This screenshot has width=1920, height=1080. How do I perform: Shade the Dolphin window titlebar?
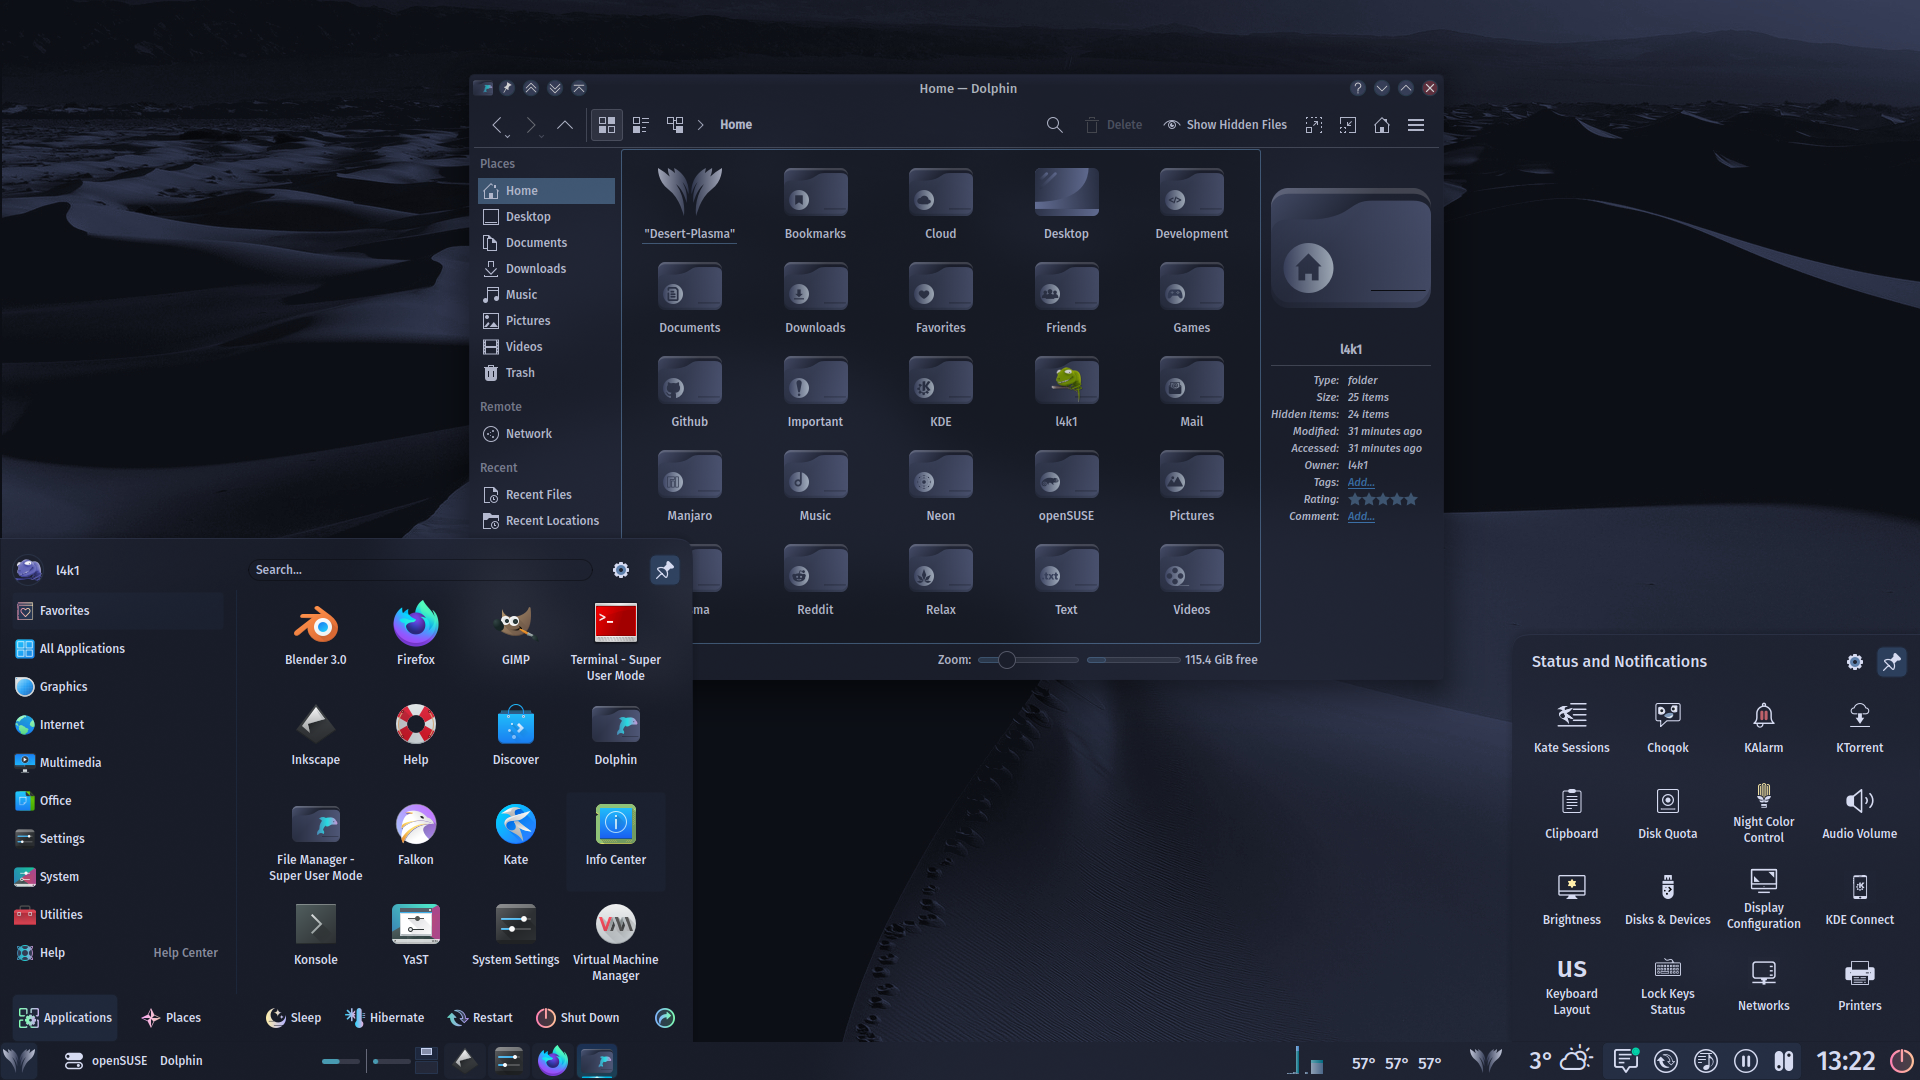(x=579, y=88)
